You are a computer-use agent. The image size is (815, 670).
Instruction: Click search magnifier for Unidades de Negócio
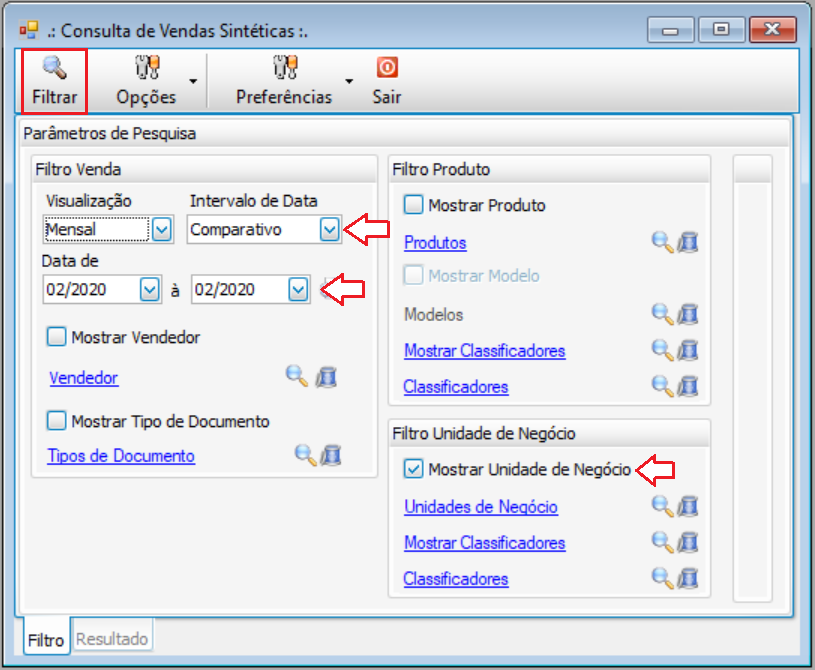[x=663, y=506]
